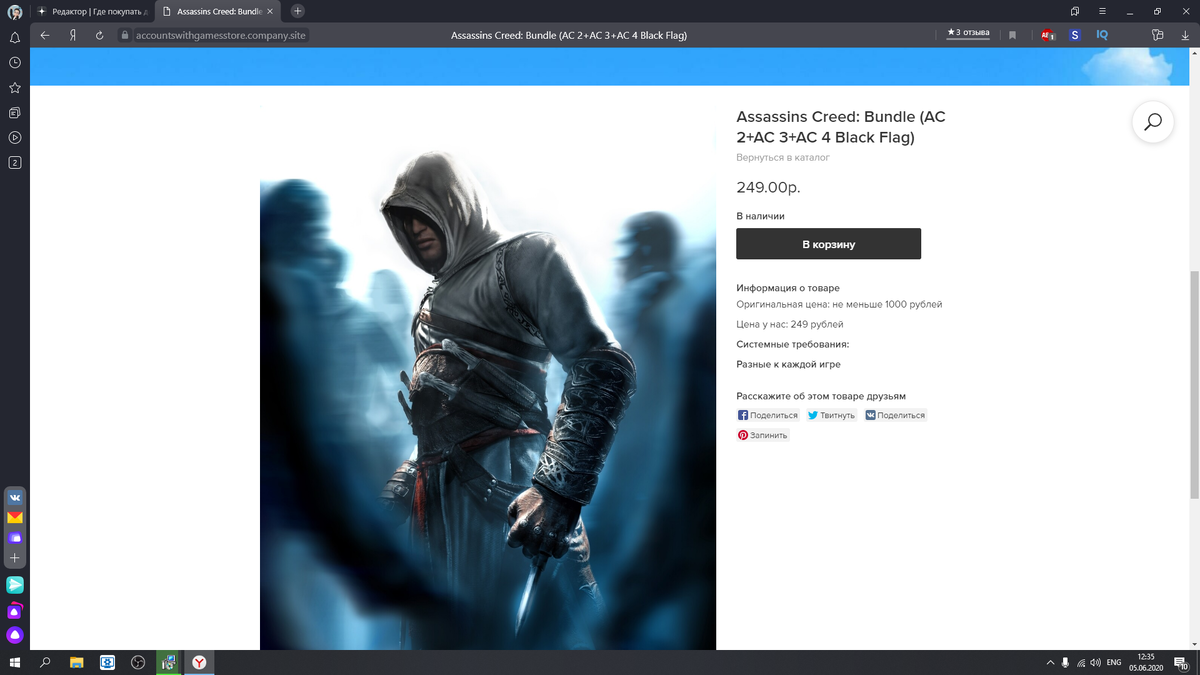Switch to the Редактор browser tab

tap(95, 10)
